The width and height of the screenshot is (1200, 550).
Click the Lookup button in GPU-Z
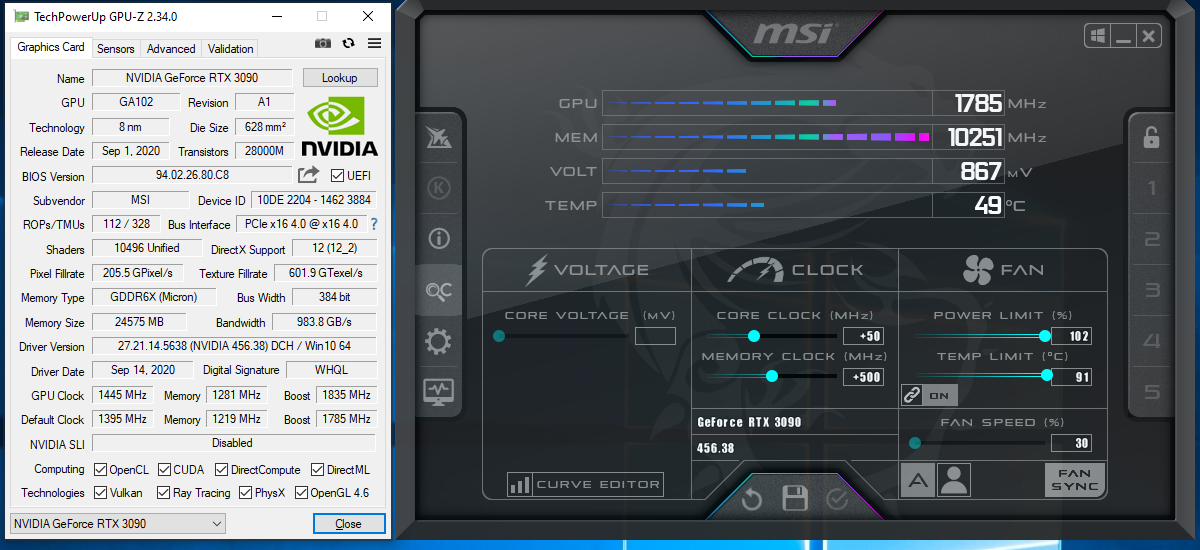pyautogui.click(x=340, y=78)
